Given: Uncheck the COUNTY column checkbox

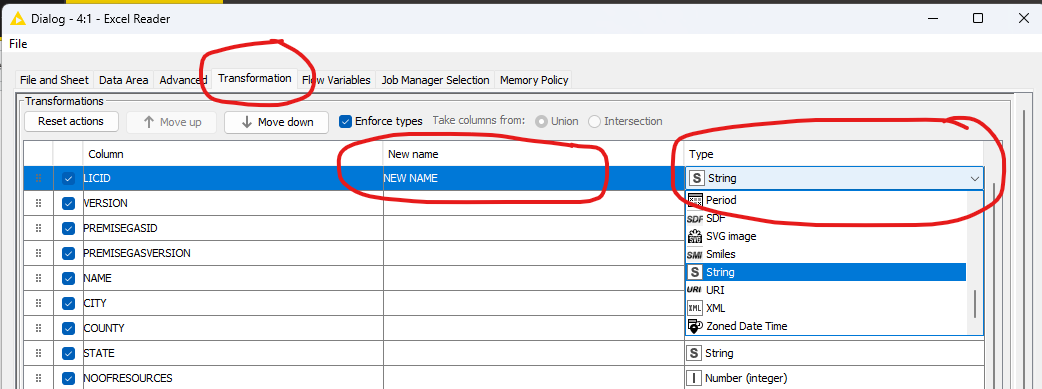Looking at the screenshot, I should point(68,328).
